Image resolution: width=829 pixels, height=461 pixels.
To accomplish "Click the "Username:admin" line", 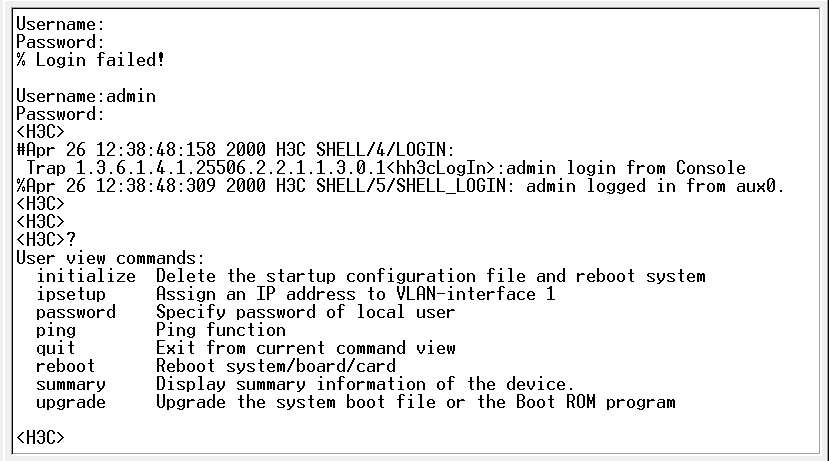I will (x=86, y=96).
